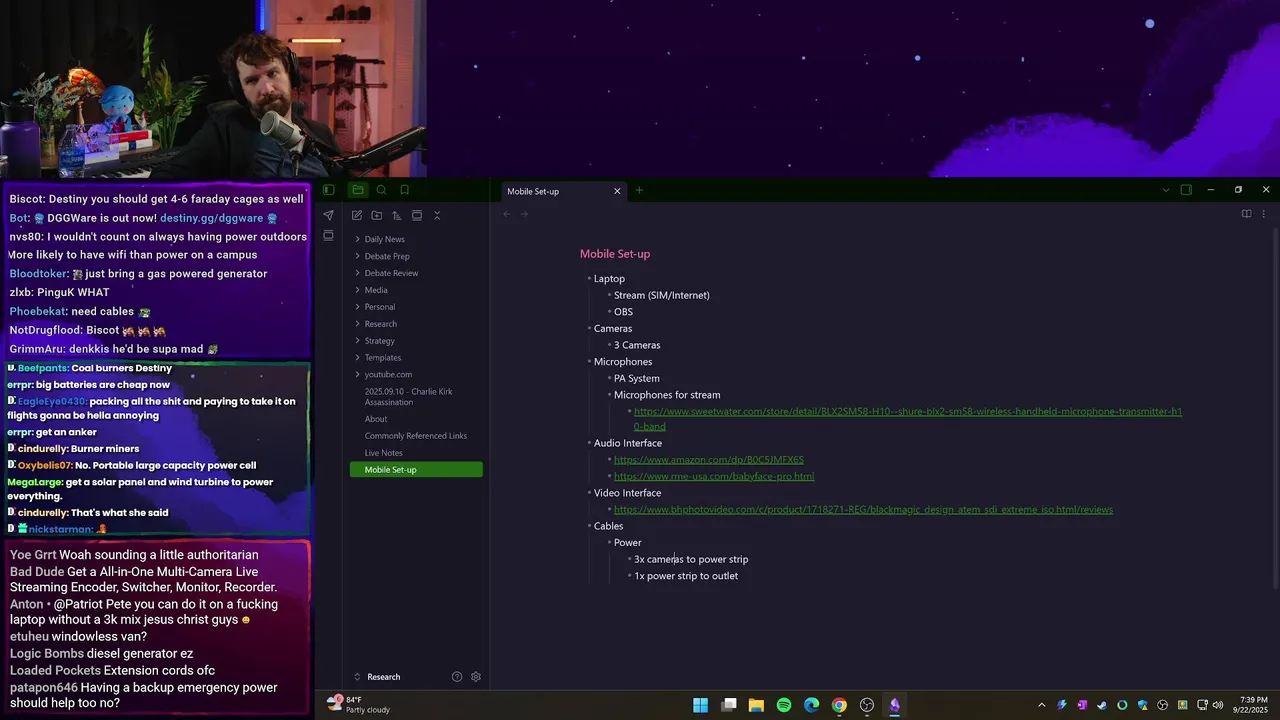Click the 'Video Interface' bullet
This screenshot has height=720, width=1280.
click(x=627, y=493)
